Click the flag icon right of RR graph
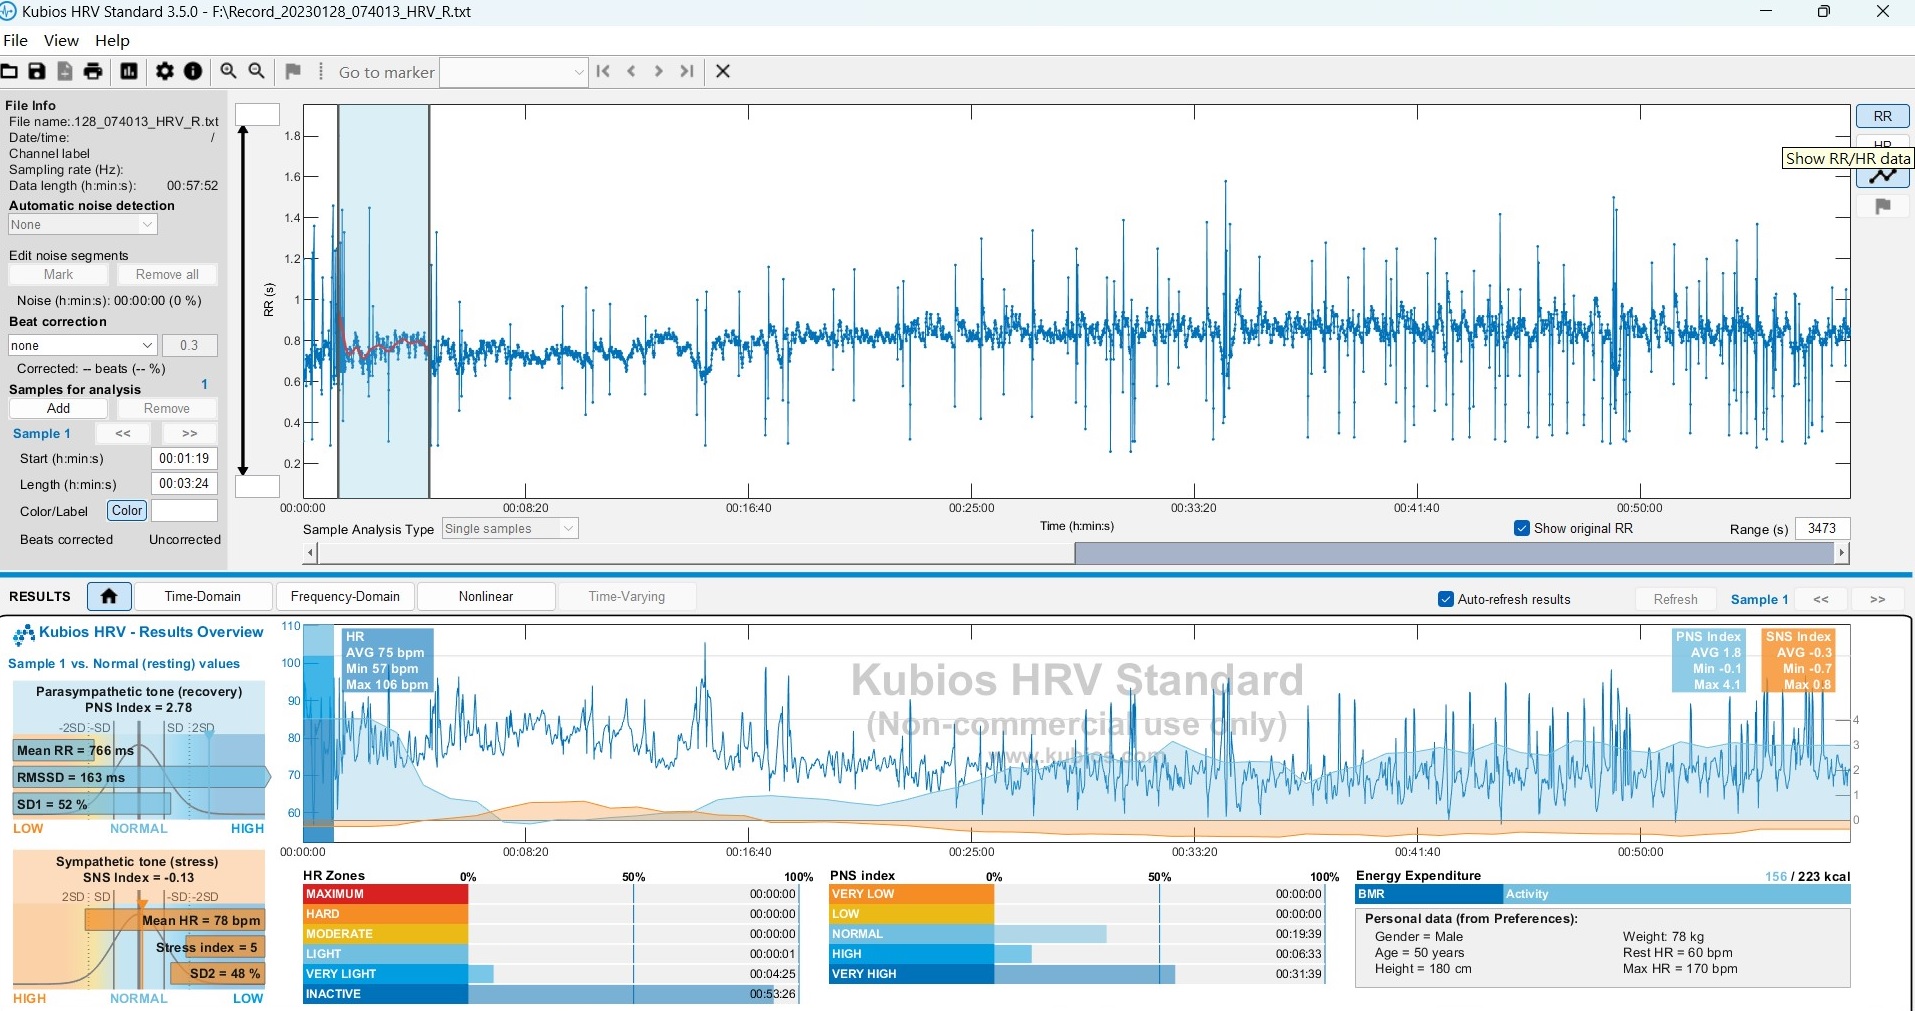 point(1883,206)
